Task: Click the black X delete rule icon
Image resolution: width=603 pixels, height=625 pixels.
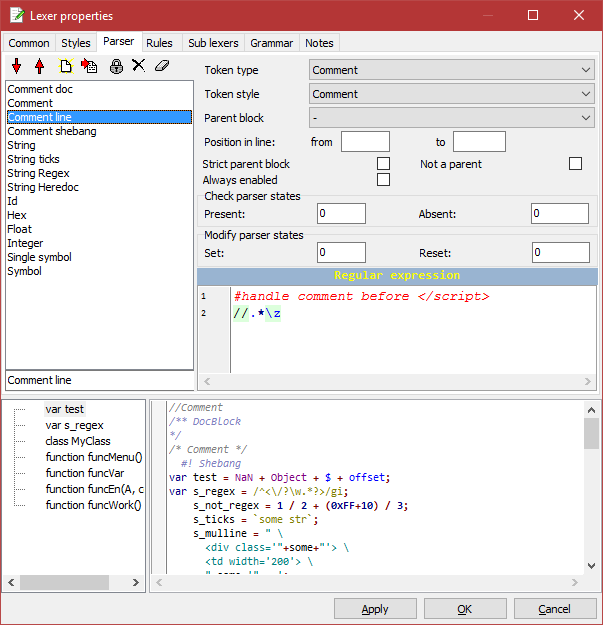Action: tap(139, 66)
